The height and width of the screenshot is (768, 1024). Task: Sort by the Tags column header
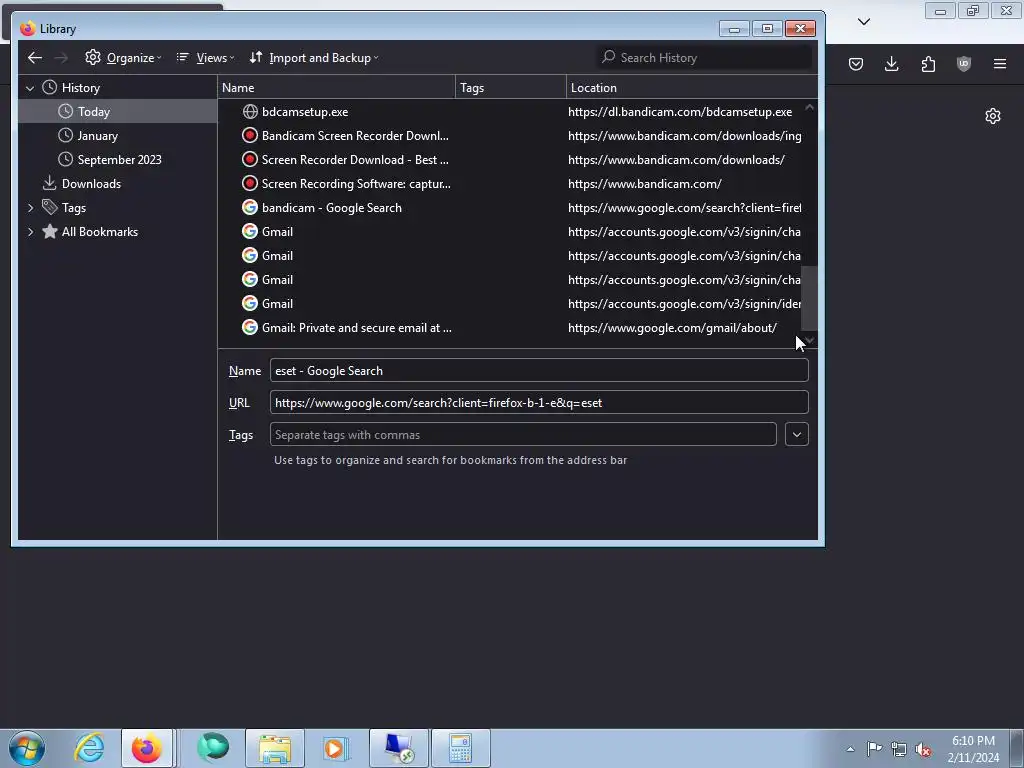(511, 88)
